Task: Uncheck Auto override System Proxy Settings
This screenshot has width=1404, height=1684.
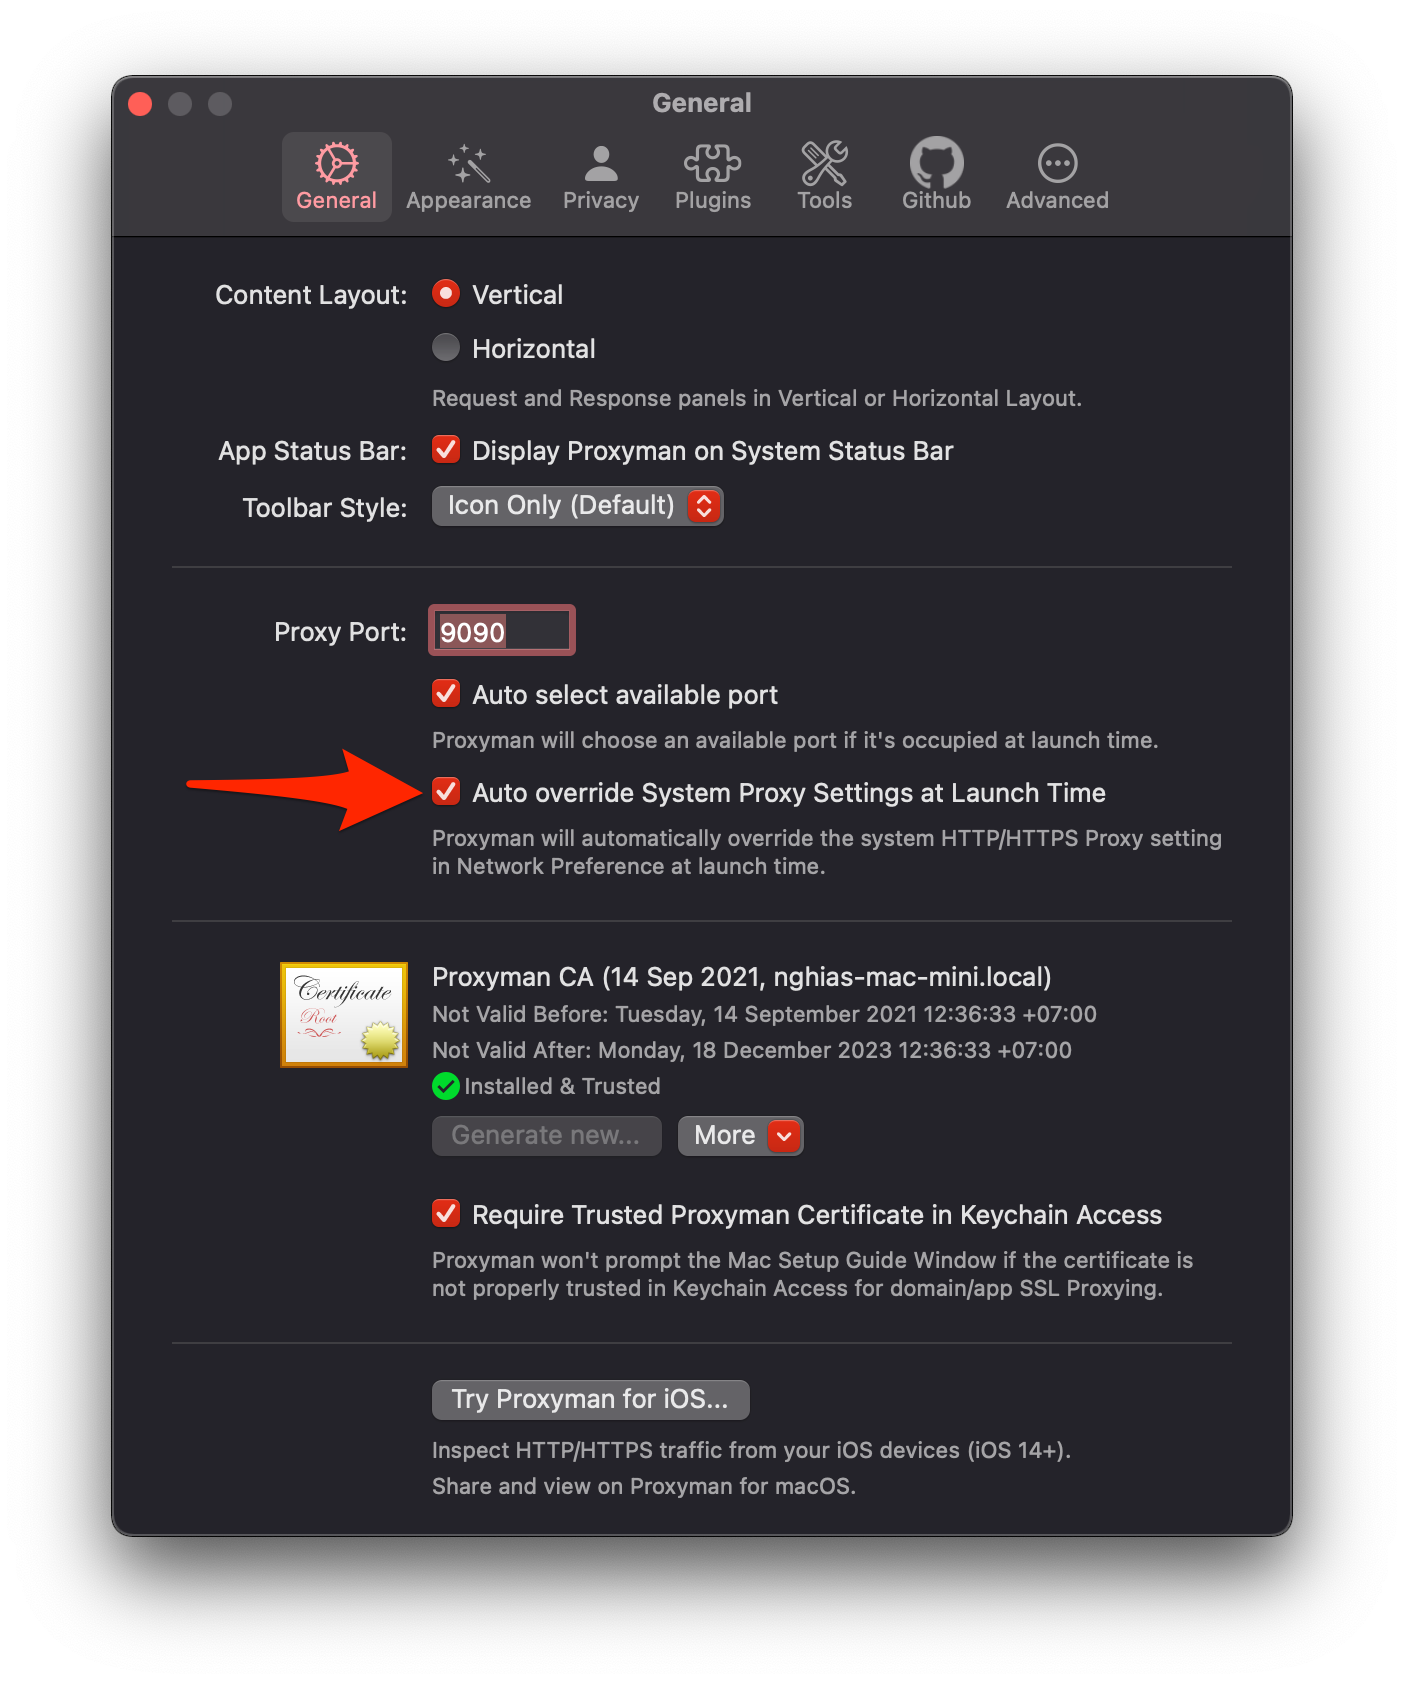Action: point(446,791)
